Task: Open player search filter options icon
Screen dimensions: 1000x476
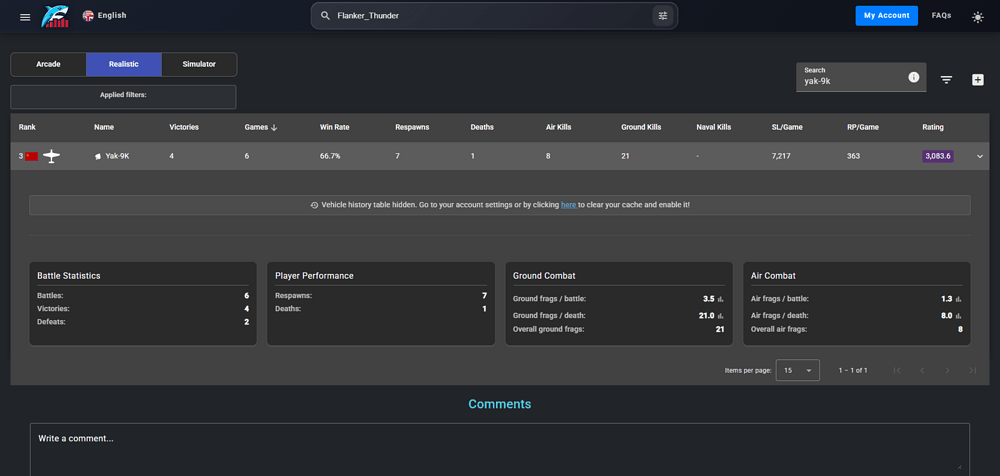Action: coord(662,16)
